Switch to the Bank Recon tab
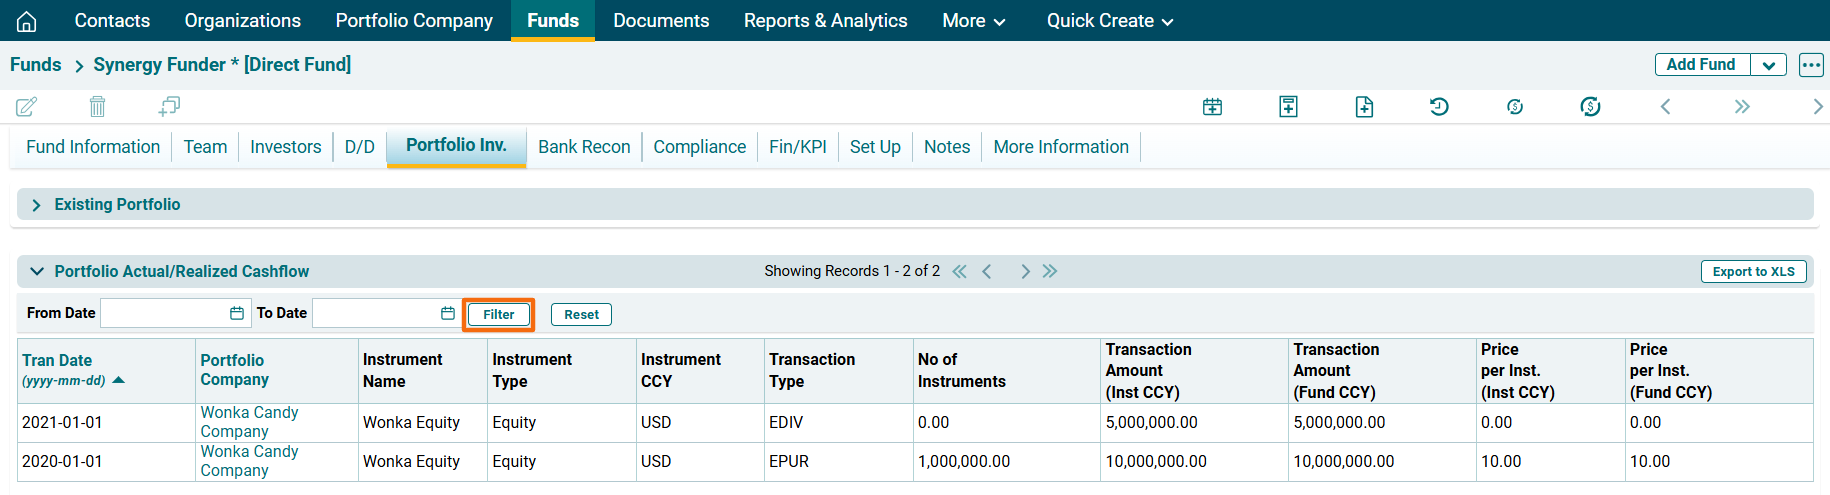 pos(584,147)
